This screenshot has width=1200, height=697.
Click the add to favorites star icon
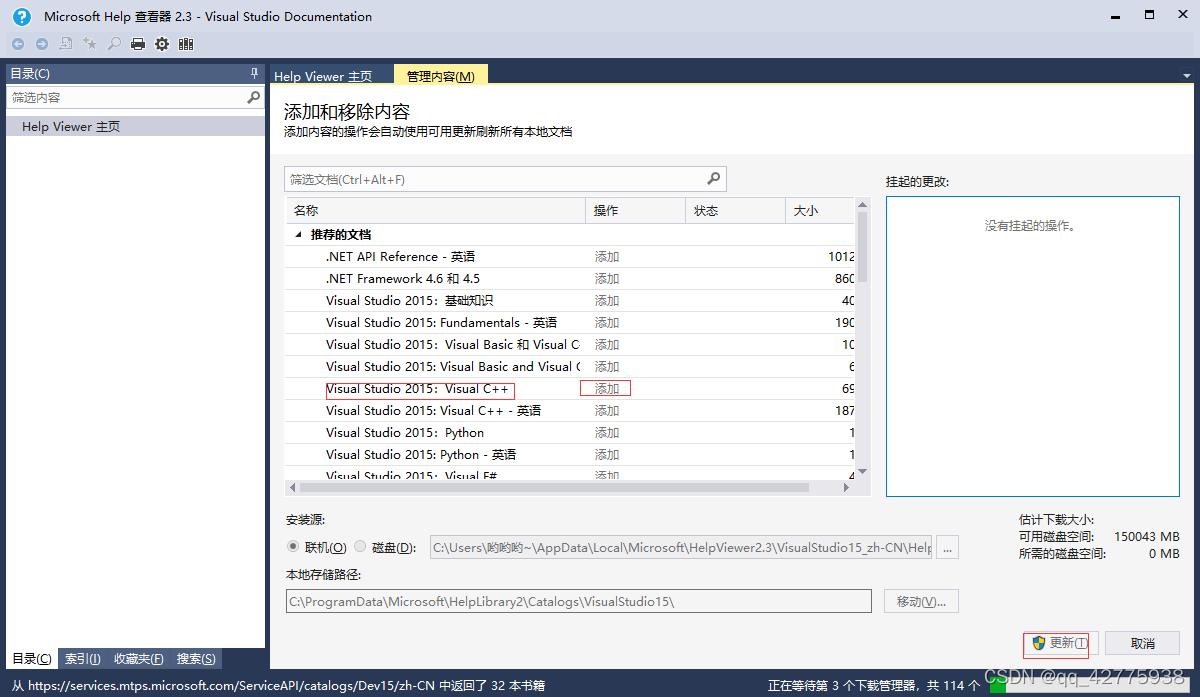click(90, 44)
